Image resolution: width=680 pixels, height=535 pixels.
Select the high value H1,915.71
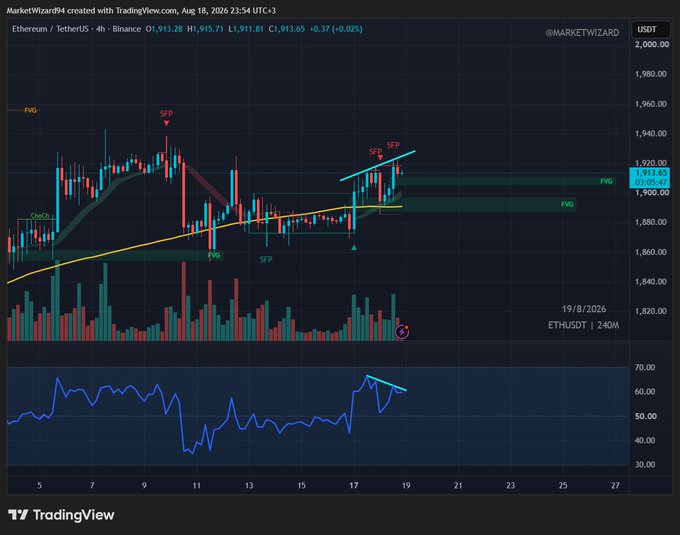(x=206, y=29)
